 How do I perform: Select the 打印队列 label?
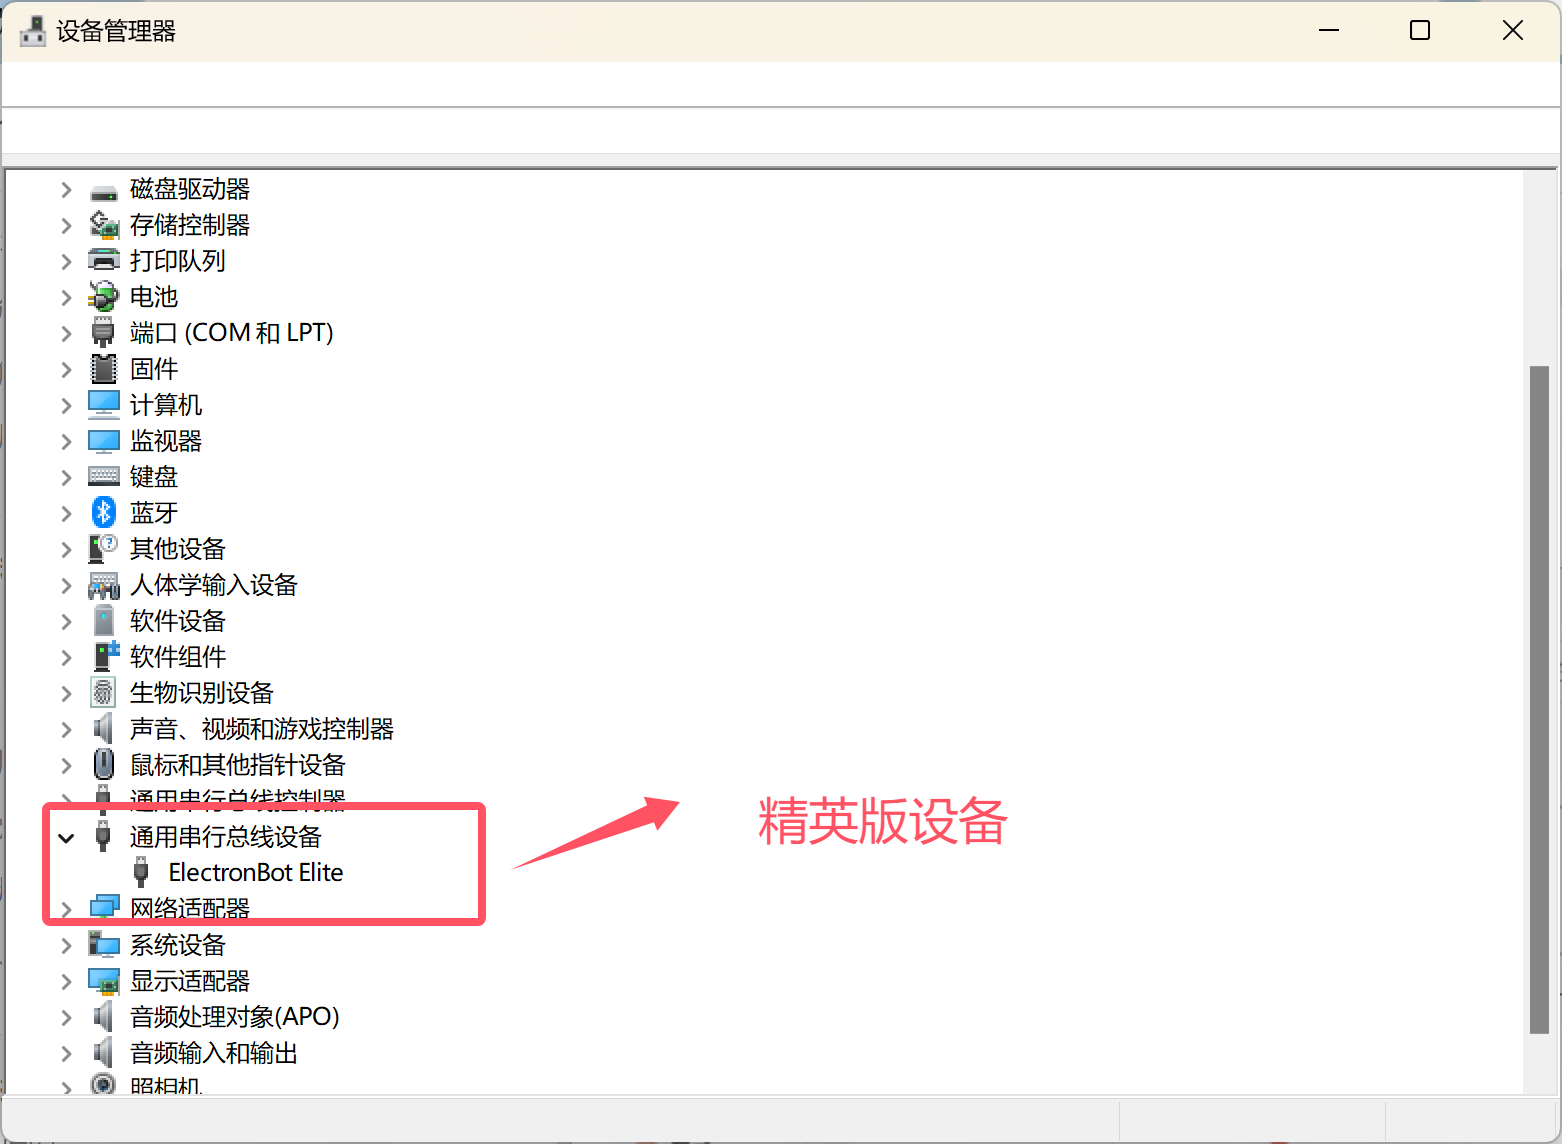(178, 261)
